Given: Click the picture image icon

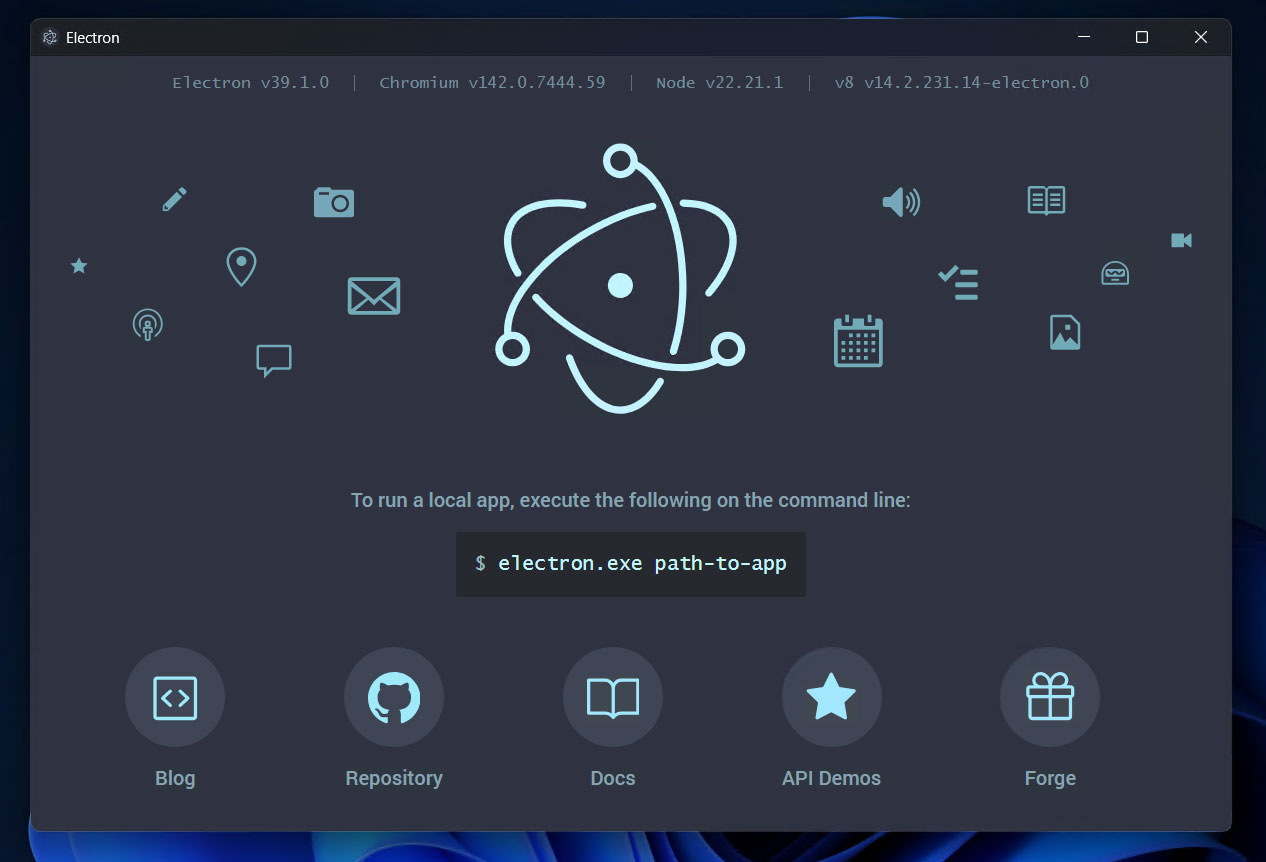Looking at the screenshot, I should [x=1065, y=332].
